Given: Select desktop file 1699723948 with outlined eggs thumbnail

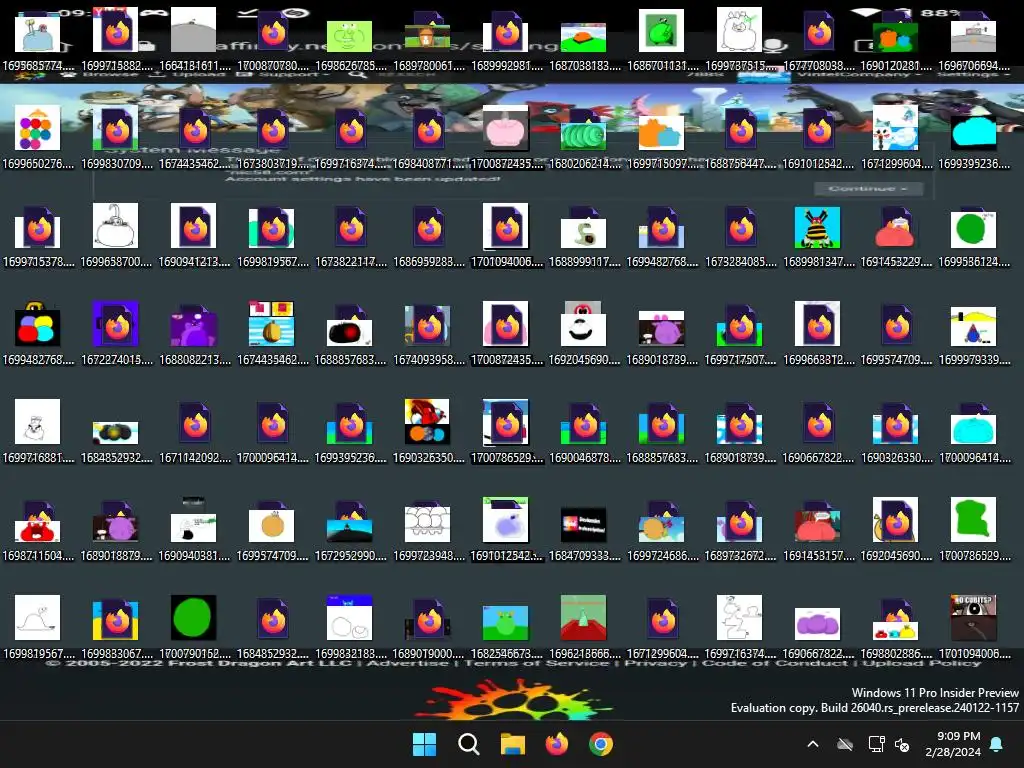Looking at the screenshot, I should click(428, 530).
